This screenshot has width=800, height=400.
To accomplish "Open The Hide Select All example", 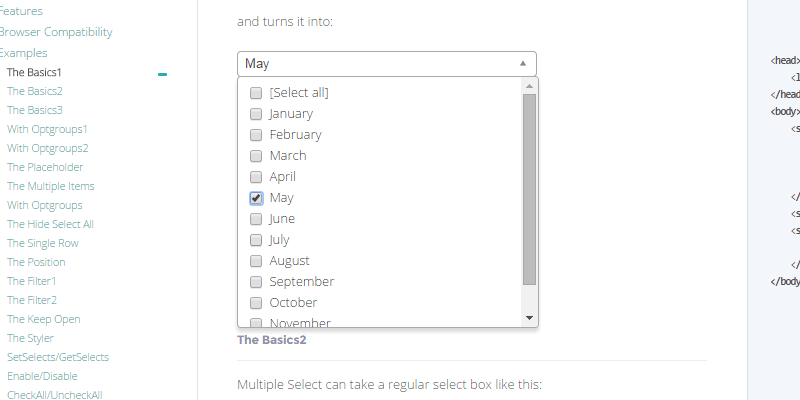I will (x=50, y=224).
